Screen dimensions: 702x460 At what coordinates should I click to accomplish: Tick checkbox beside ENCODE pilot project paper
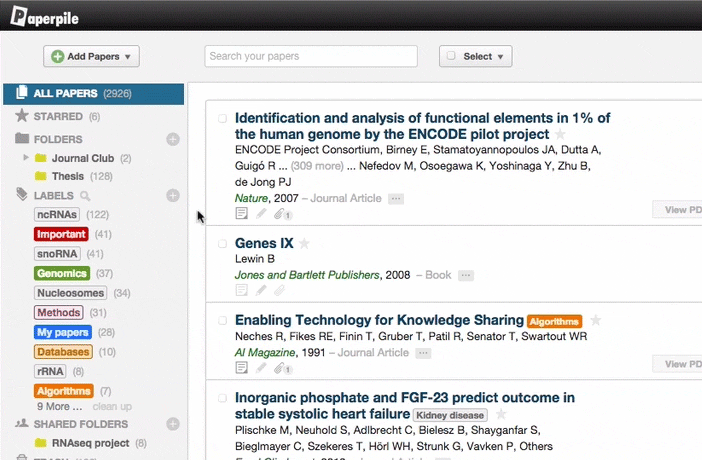pyautogui.click(x=223, y=118)
